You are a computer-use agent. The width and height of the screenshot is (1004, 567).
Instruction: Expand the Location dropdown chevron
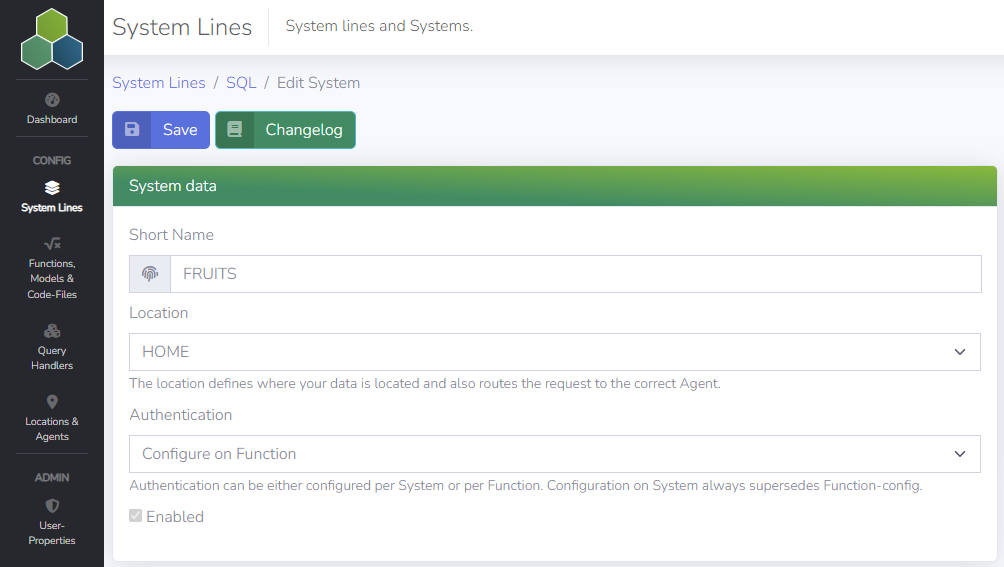point(959,352)
